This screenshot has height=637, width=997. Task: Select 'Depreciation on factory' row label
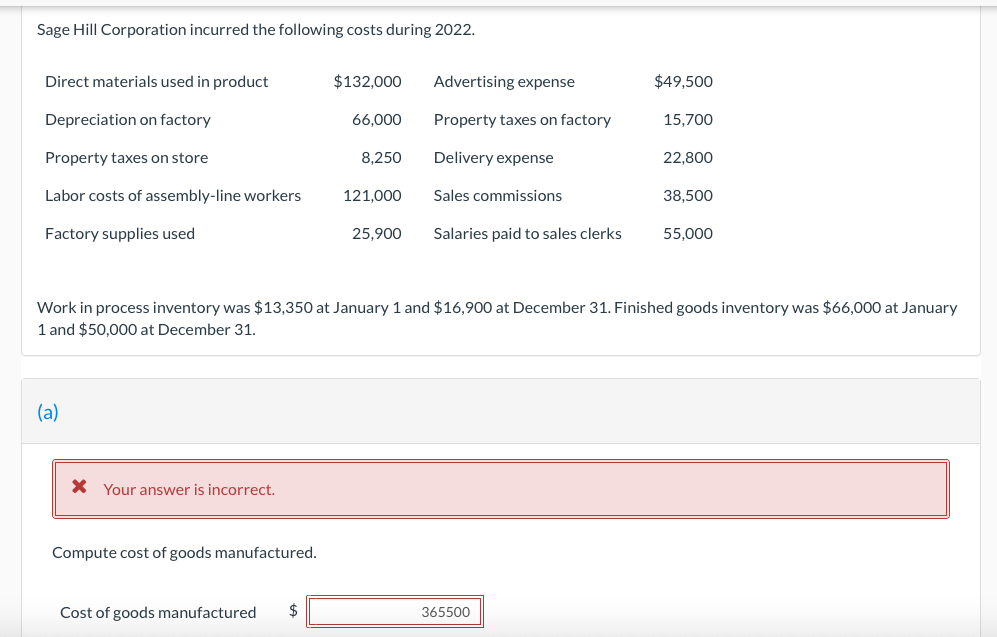tap(128, 120)
